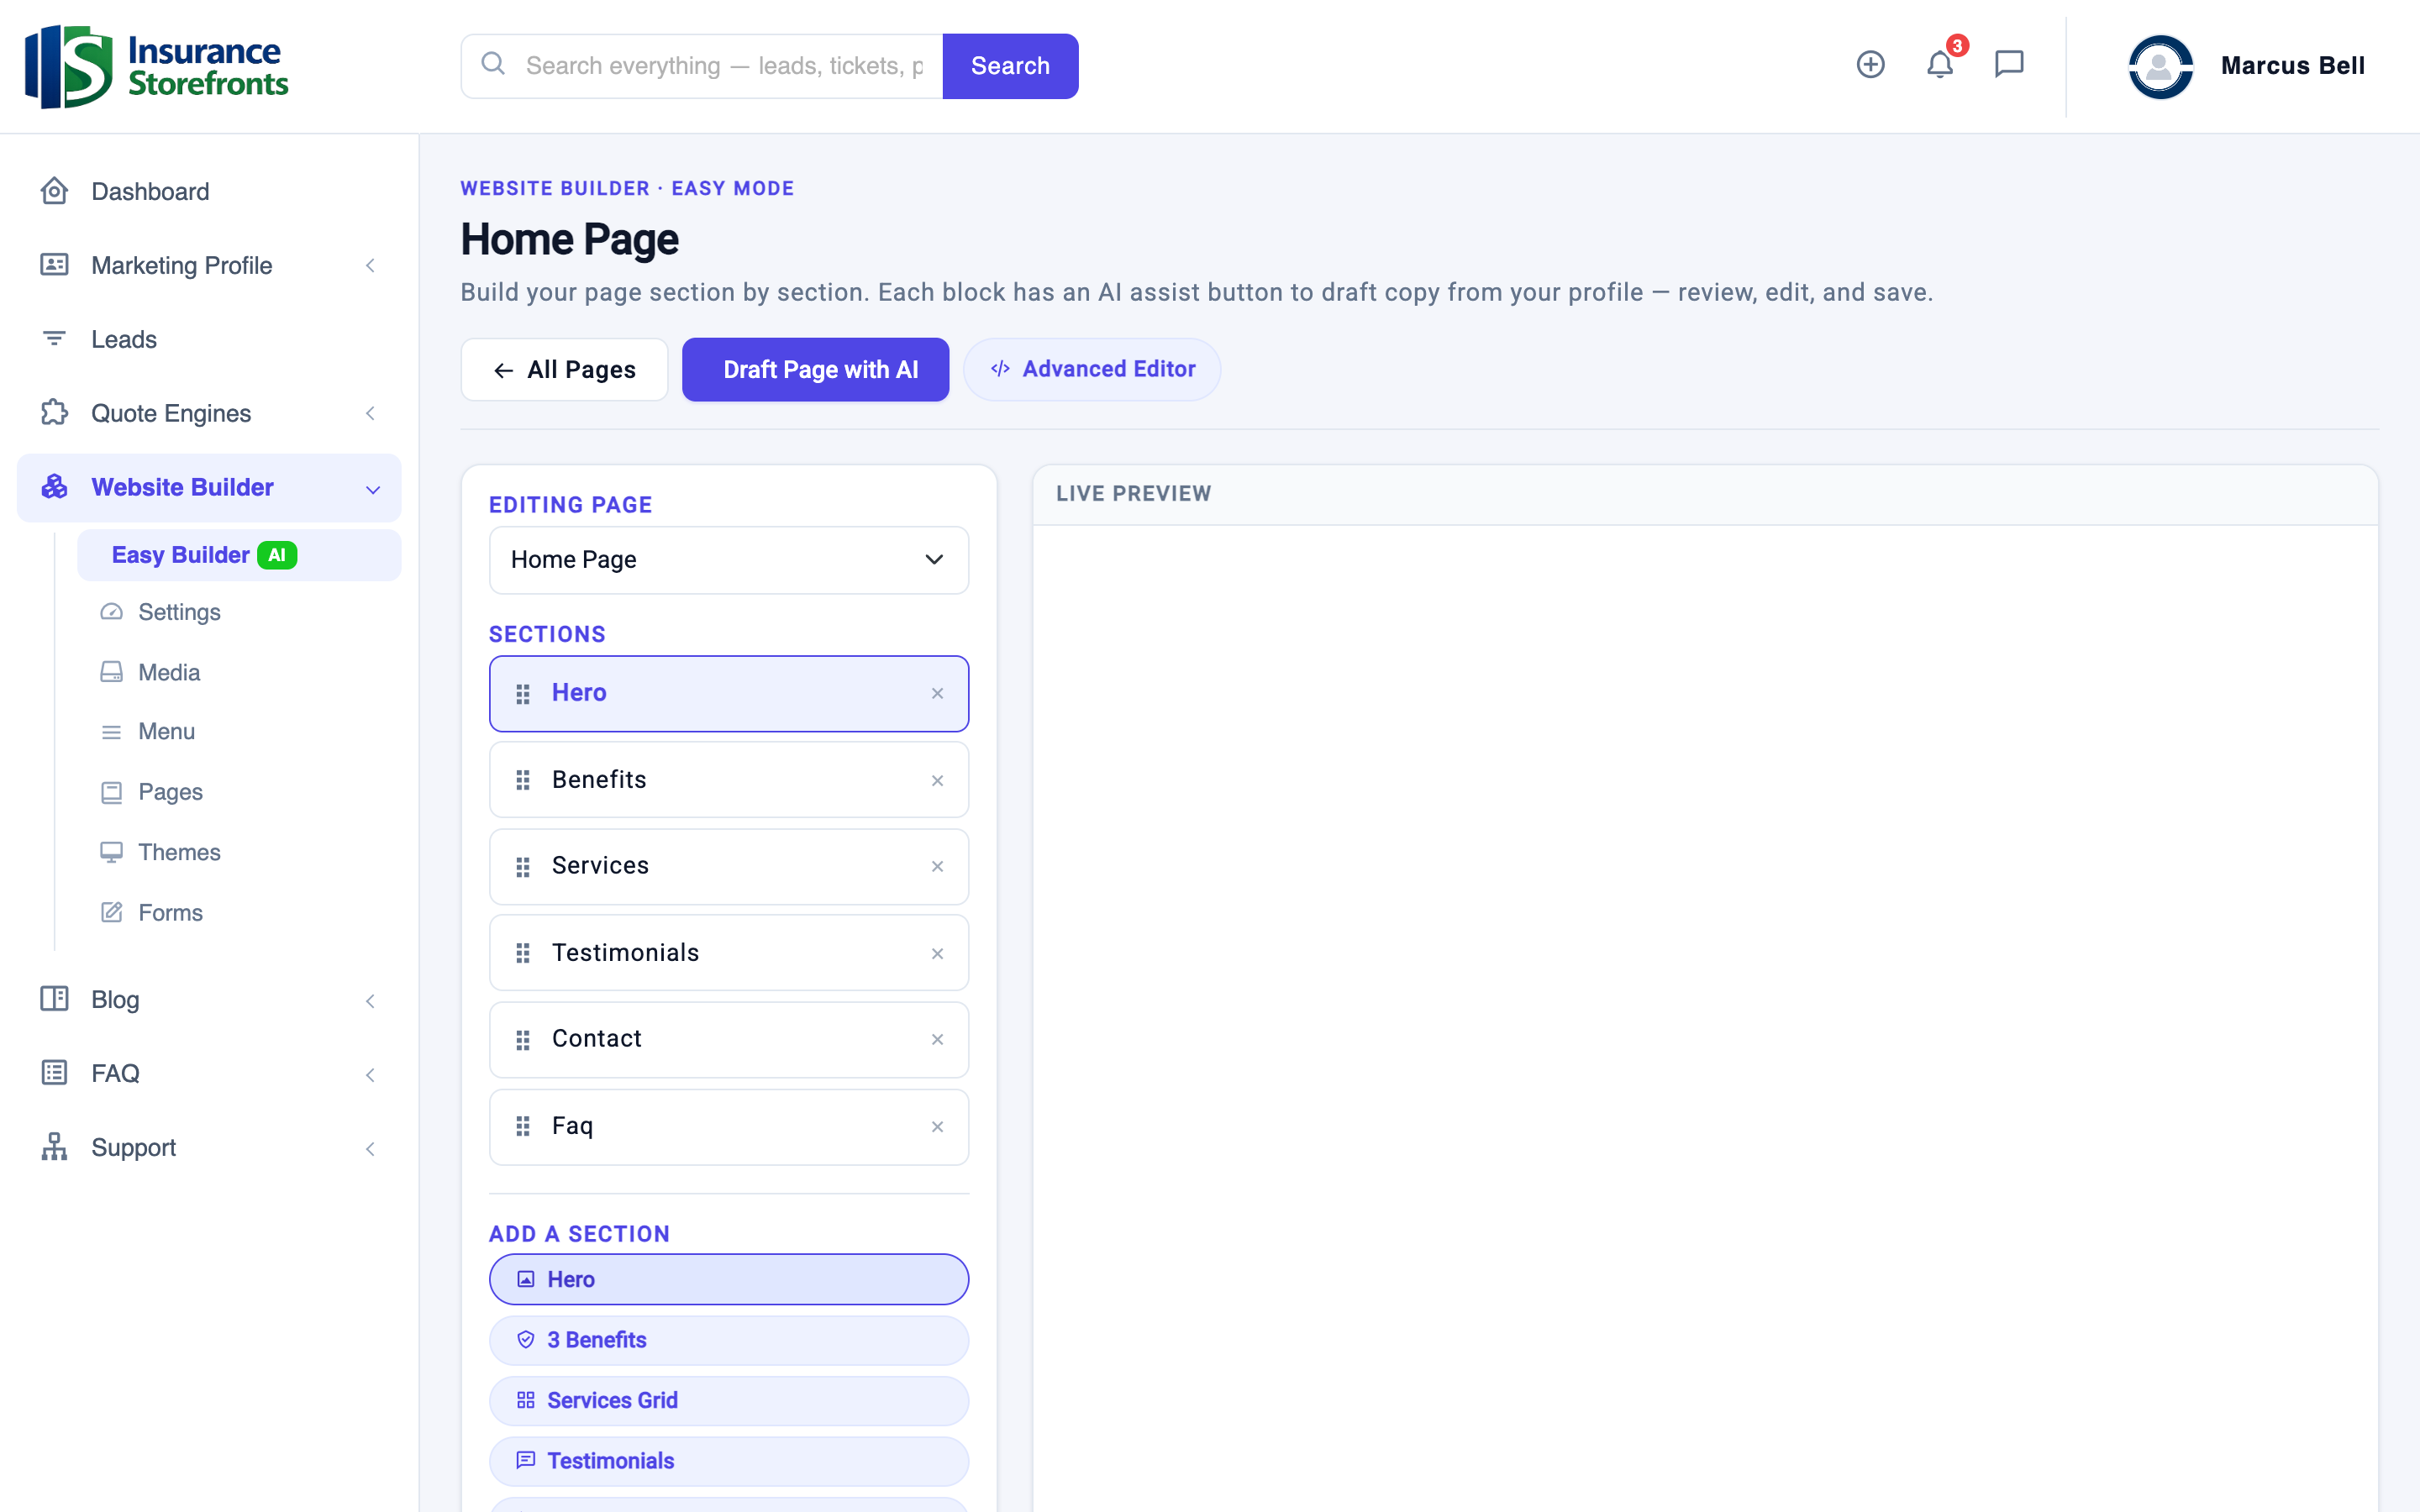Remove the Hero section with X
Screen dimensions: 2420x1512
[937, 694]
